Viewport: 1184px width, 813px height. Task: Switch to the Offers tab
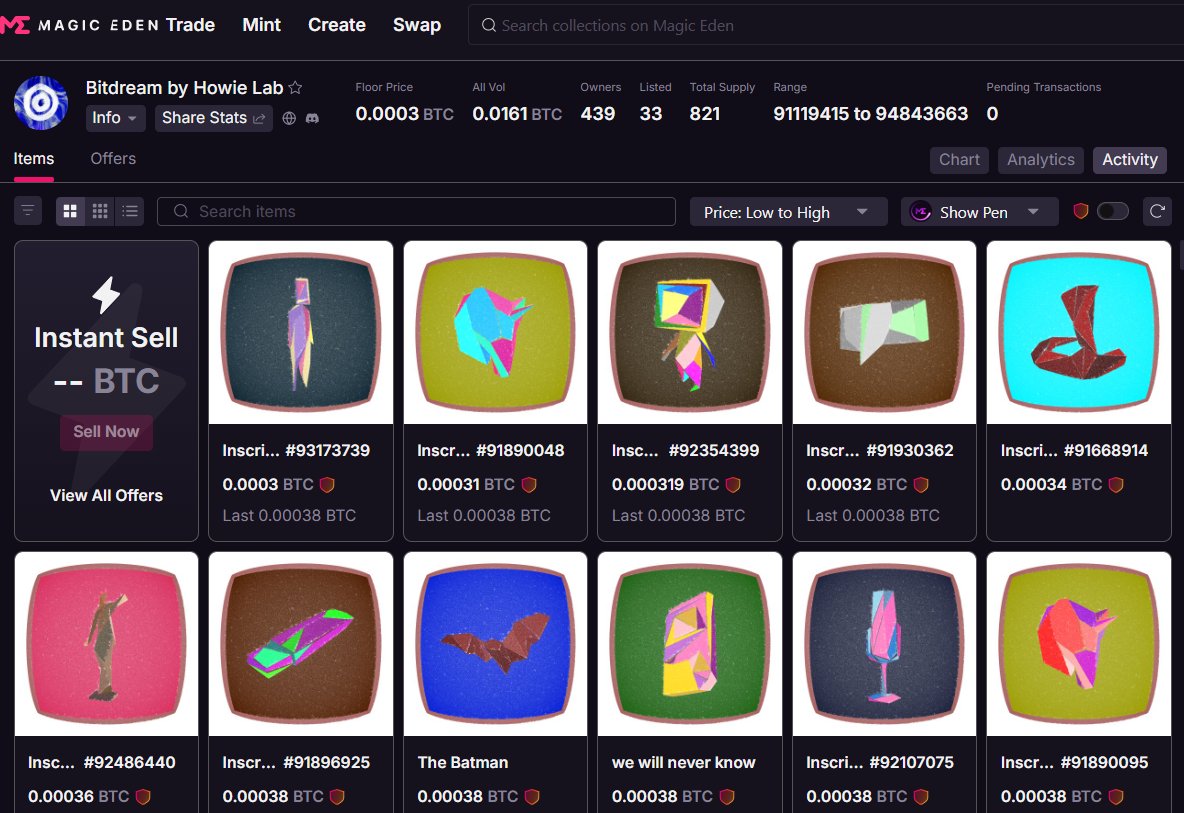pyautogui.click(x=113, y=159)
